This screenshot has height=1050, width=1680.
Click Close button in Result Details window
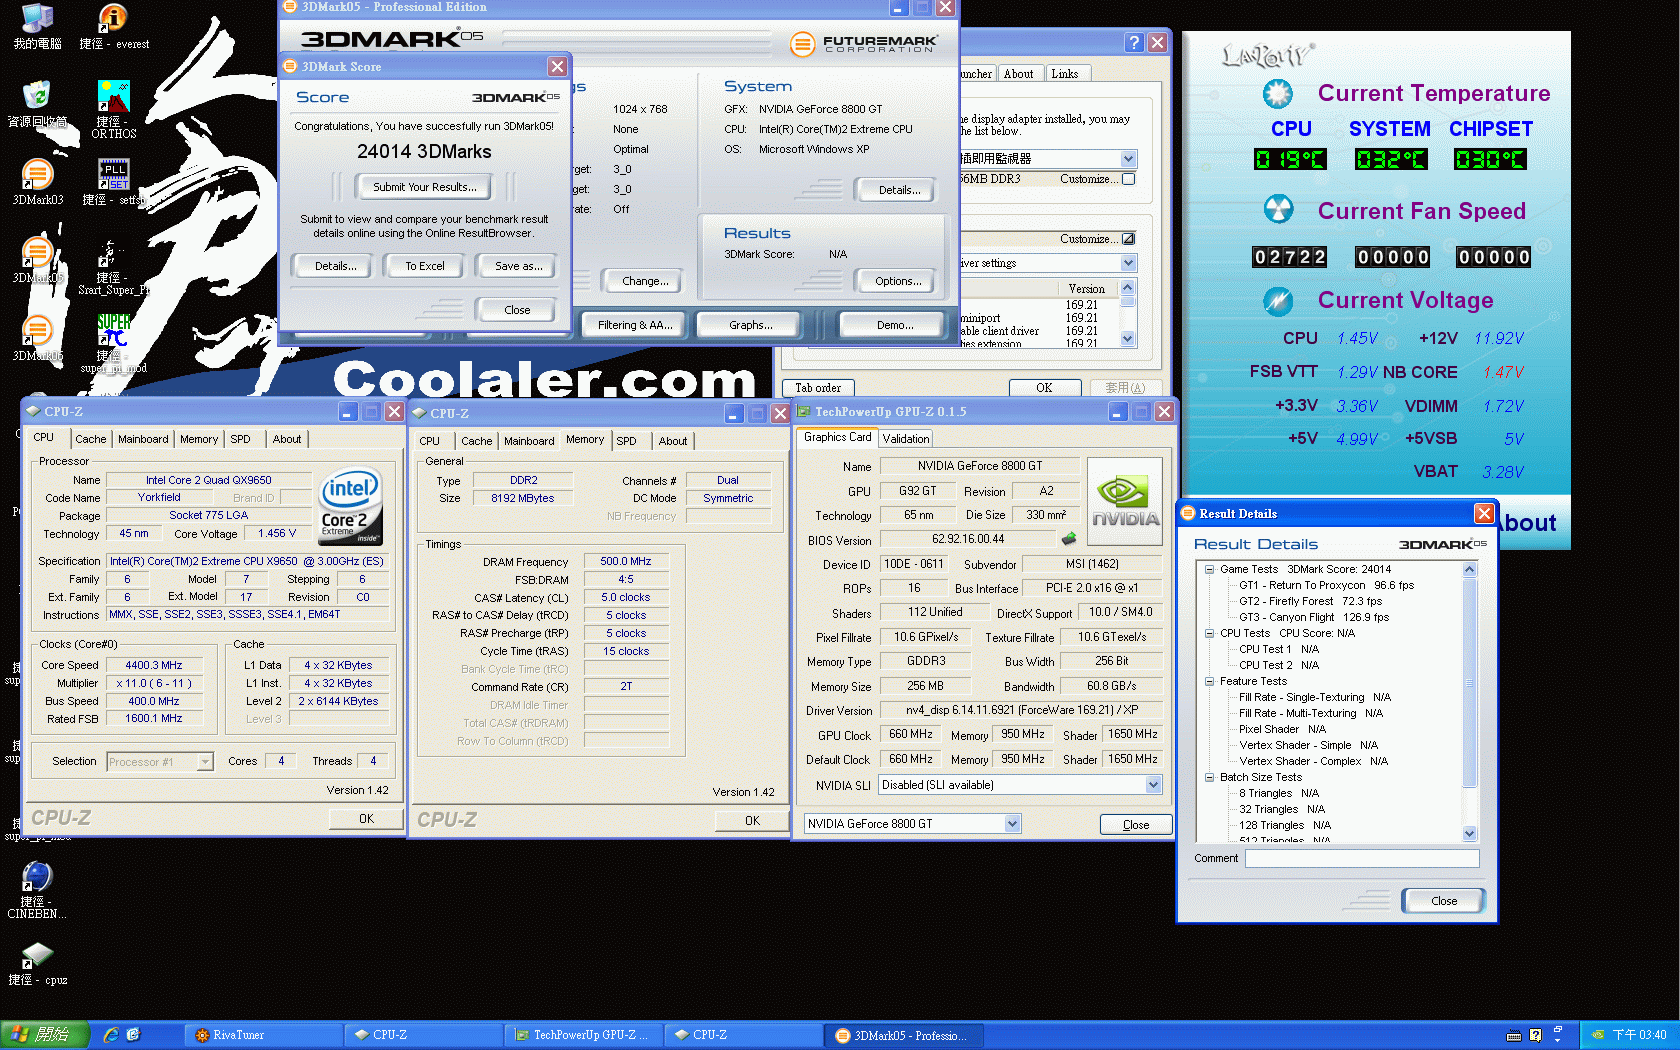(1444, 901)
